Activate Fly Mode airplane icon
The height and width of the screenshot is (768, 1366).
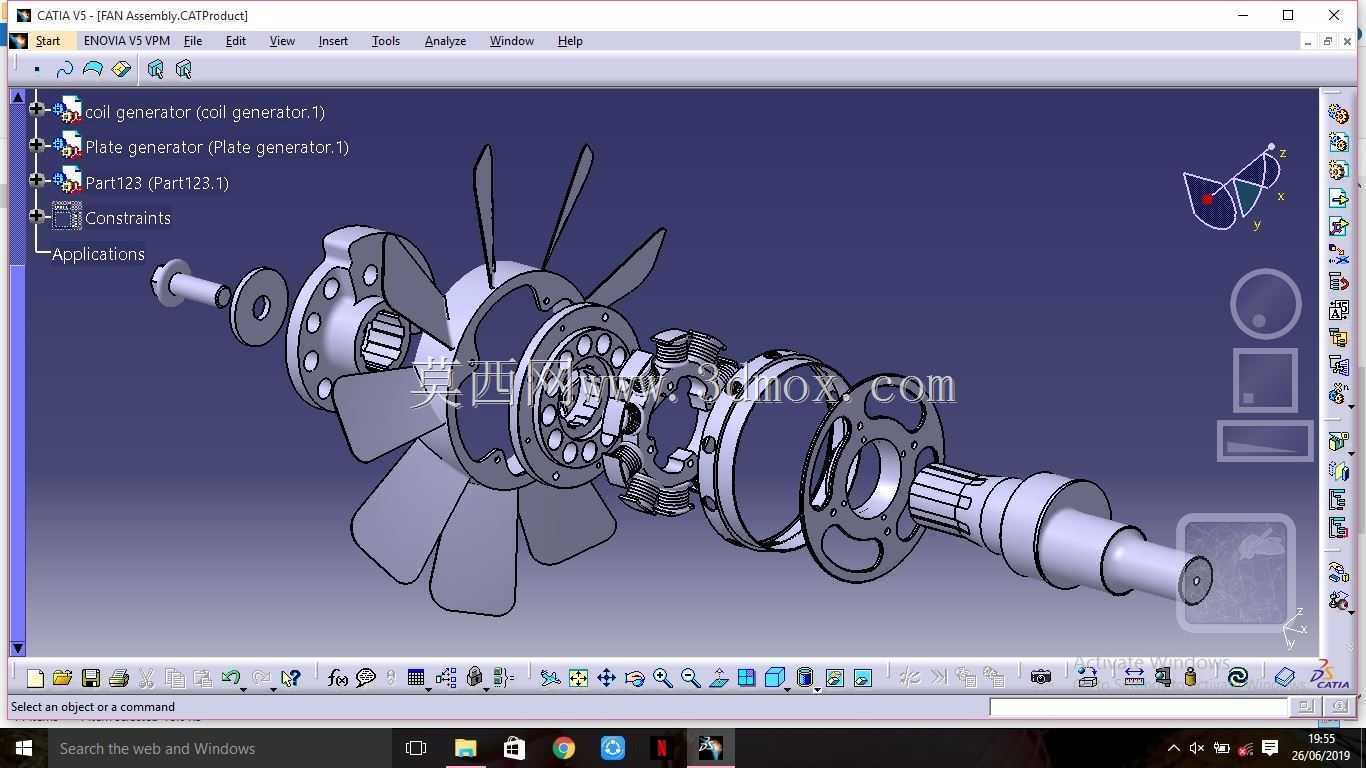pos(550,678)
